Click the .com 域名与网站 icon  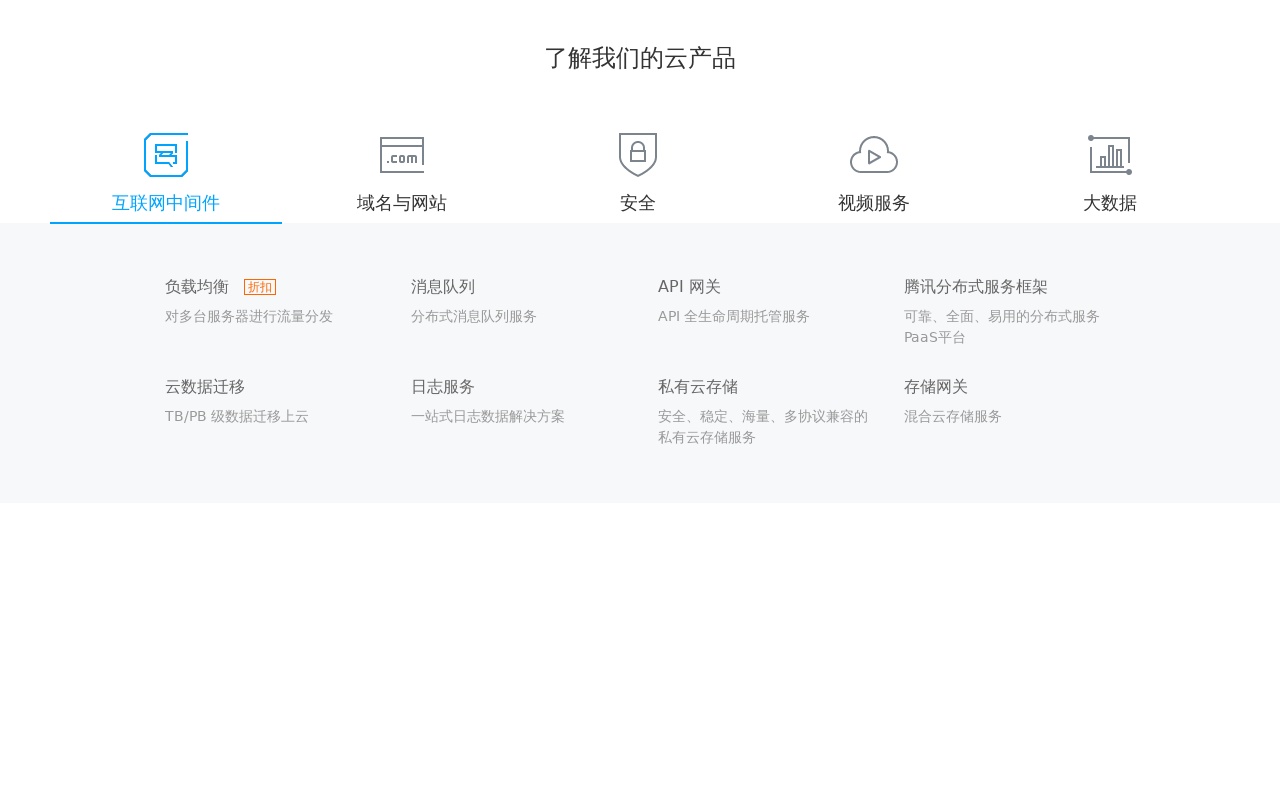(x=402, y=155)
